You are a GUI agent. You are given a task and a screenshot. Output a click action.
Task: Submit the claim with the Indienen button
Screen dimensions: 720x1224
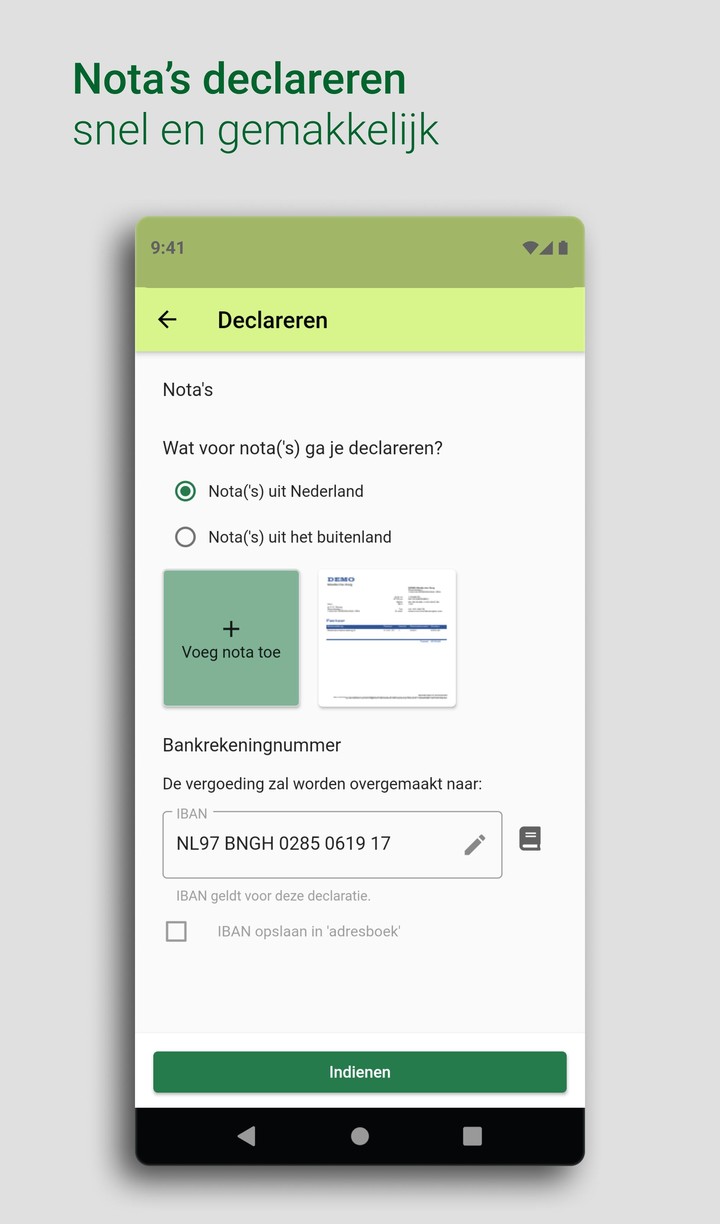pos(360,1072)
